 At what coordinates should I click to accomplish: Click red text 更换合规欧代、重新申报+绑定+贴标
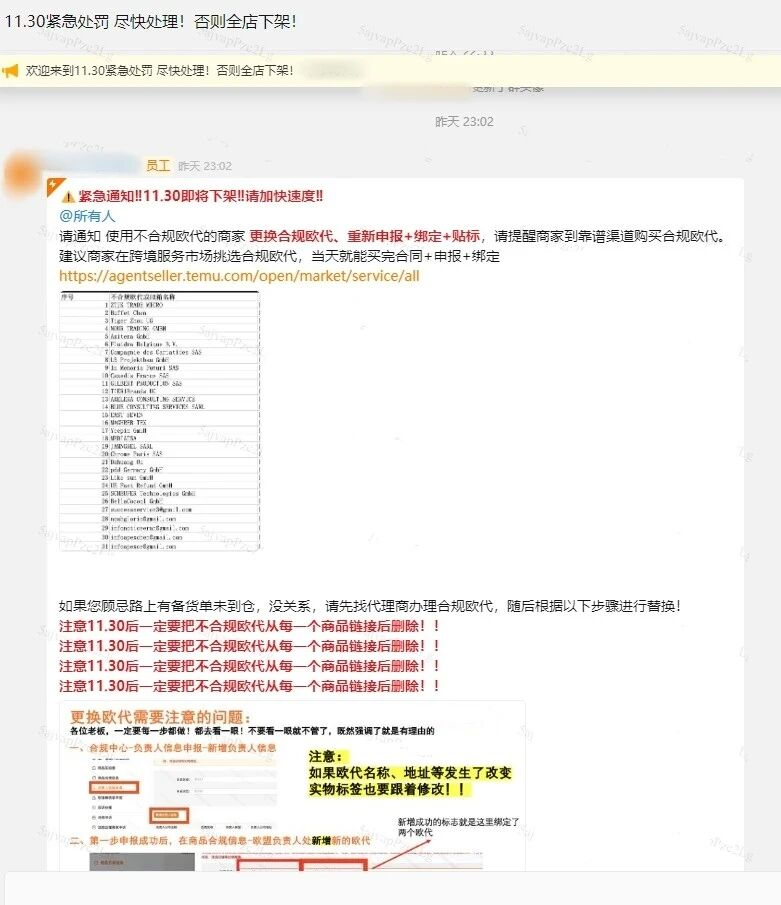click(364, 236)
